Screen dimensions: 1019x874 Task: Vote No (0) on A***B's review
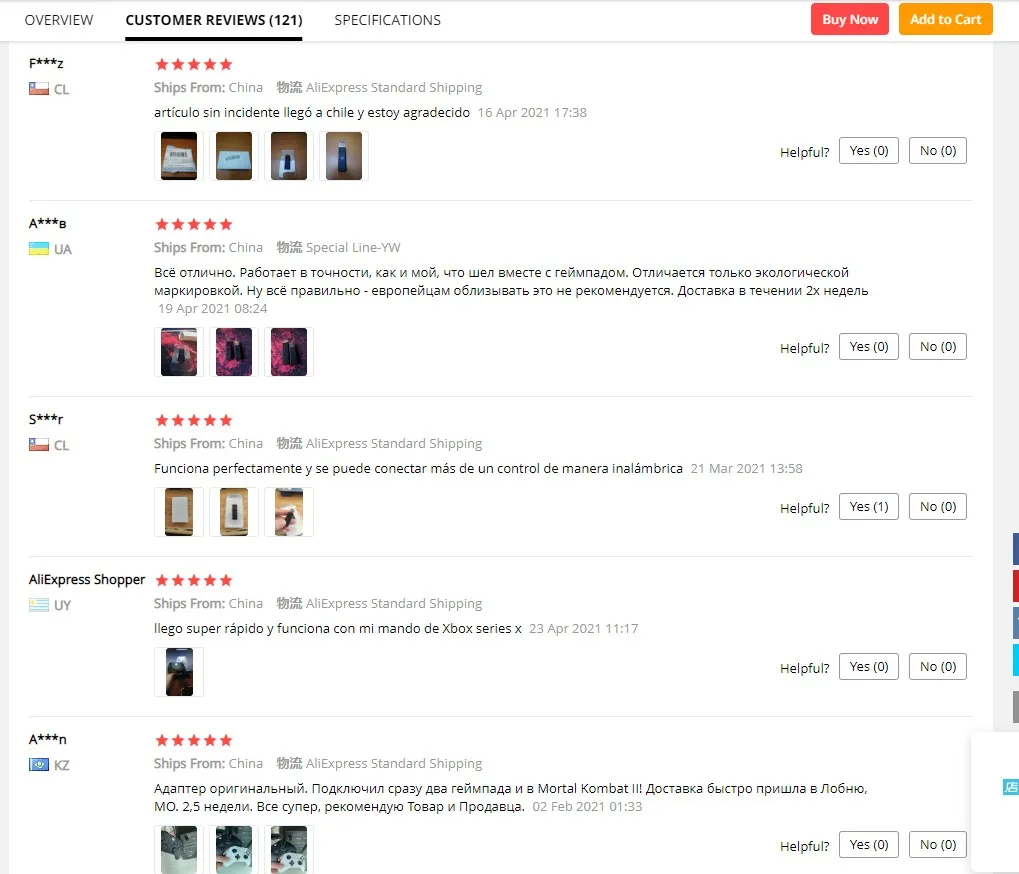938,346
